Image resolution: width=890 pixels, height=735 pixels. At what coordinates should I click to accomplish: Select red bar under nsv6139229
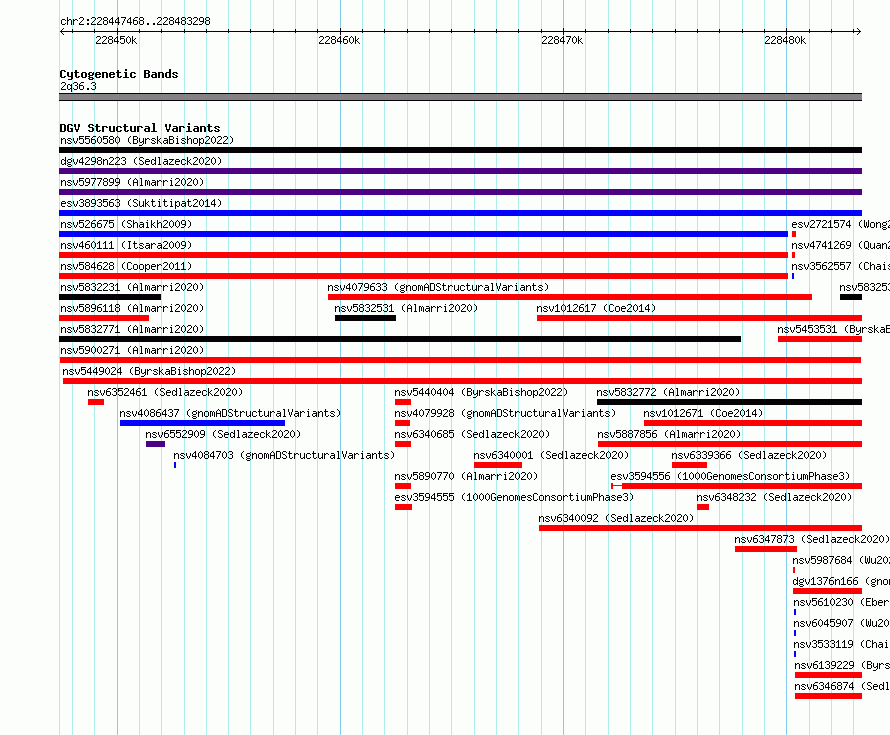tap(828, 675)
